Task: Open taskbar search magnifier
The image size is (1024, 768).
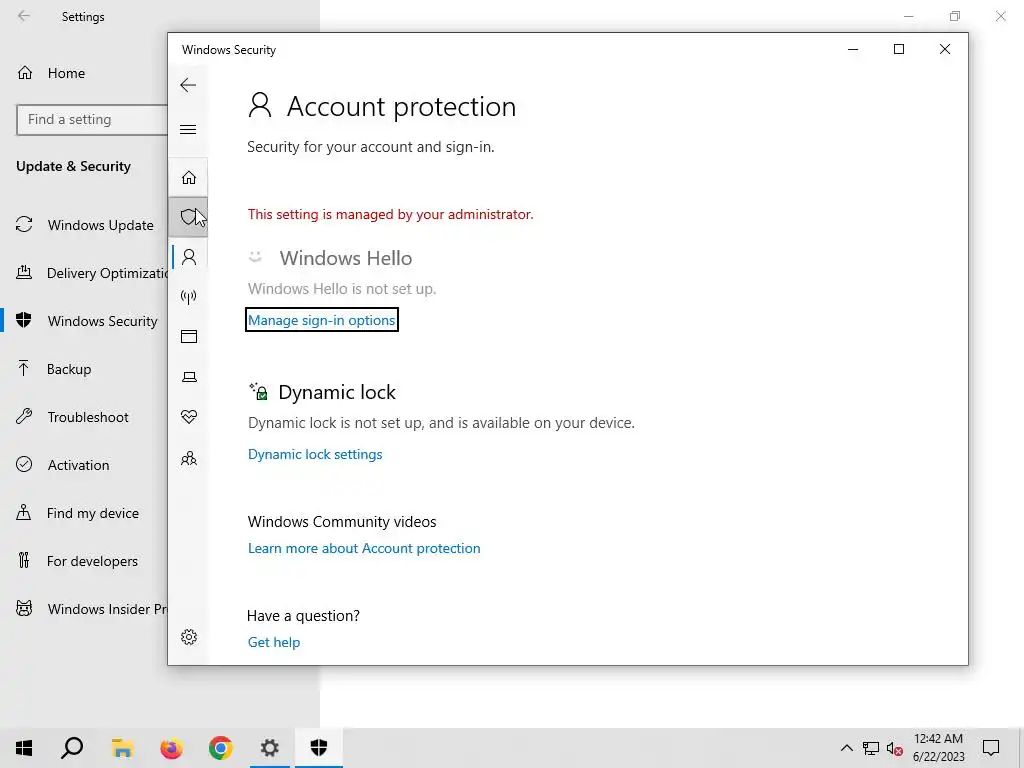Action: 72,748
